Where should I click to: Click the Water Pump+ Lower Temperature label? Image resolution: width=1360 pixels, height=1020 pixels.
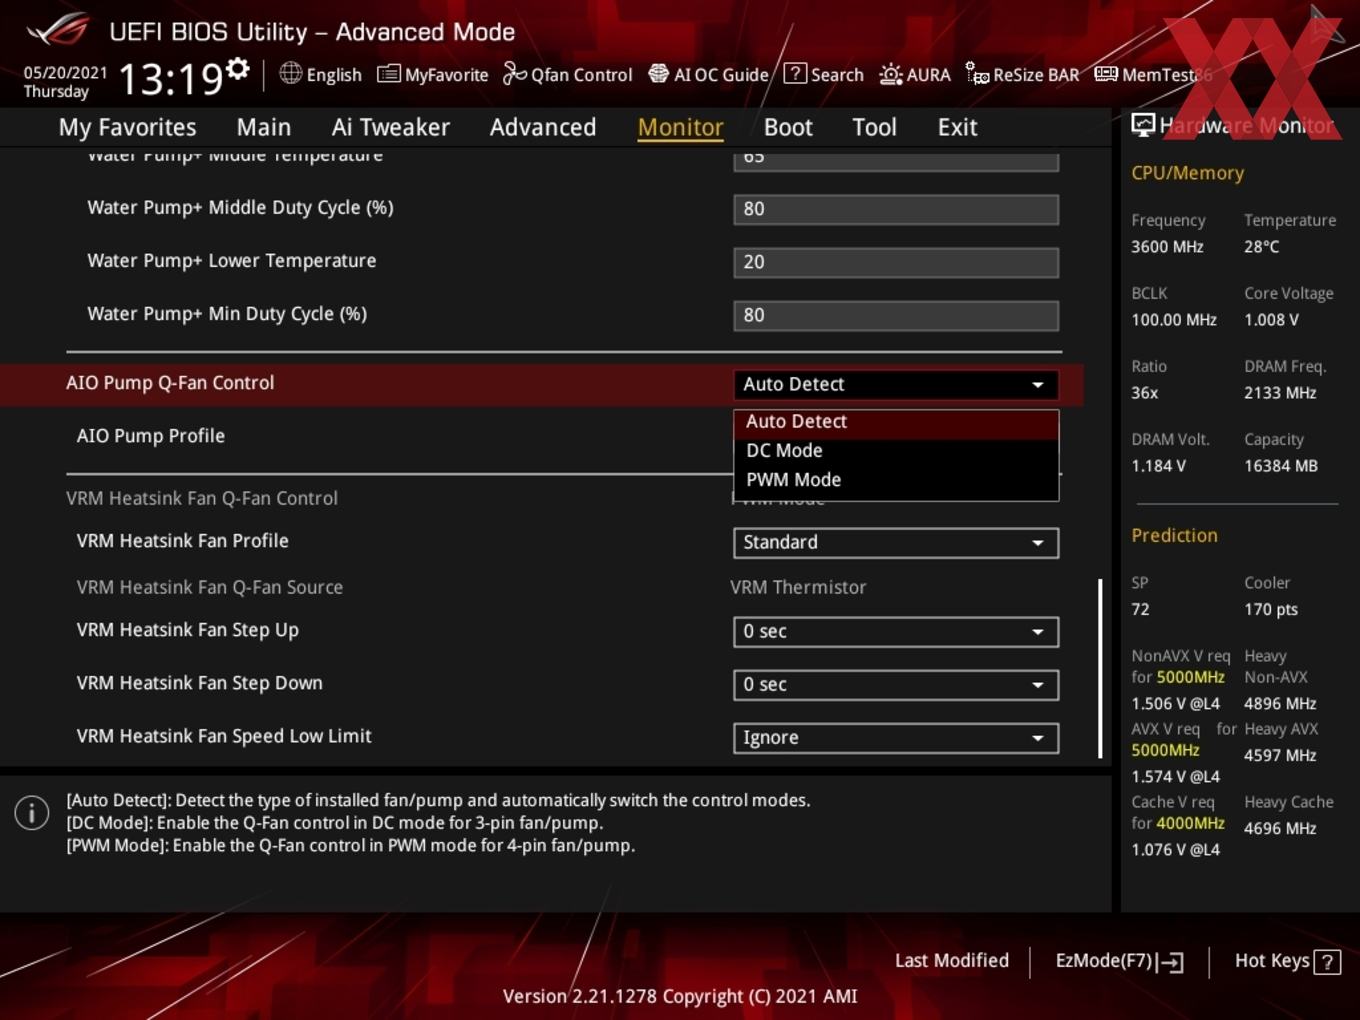[232, 261]
